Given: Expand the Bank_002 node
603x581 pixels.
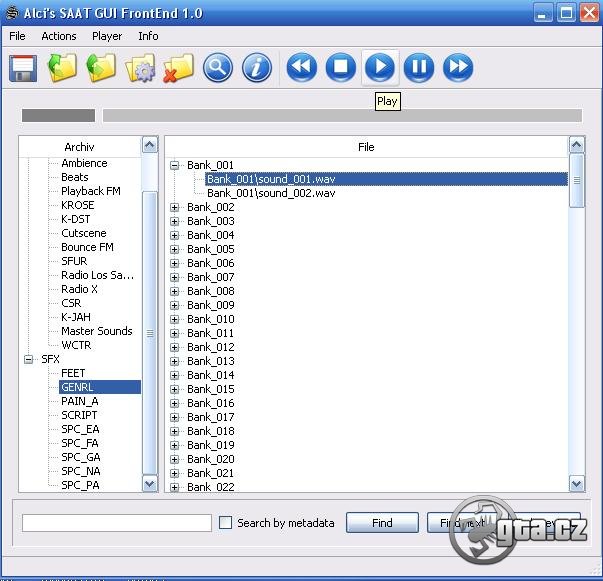Looking at the screenshot, I should [175, 207].
